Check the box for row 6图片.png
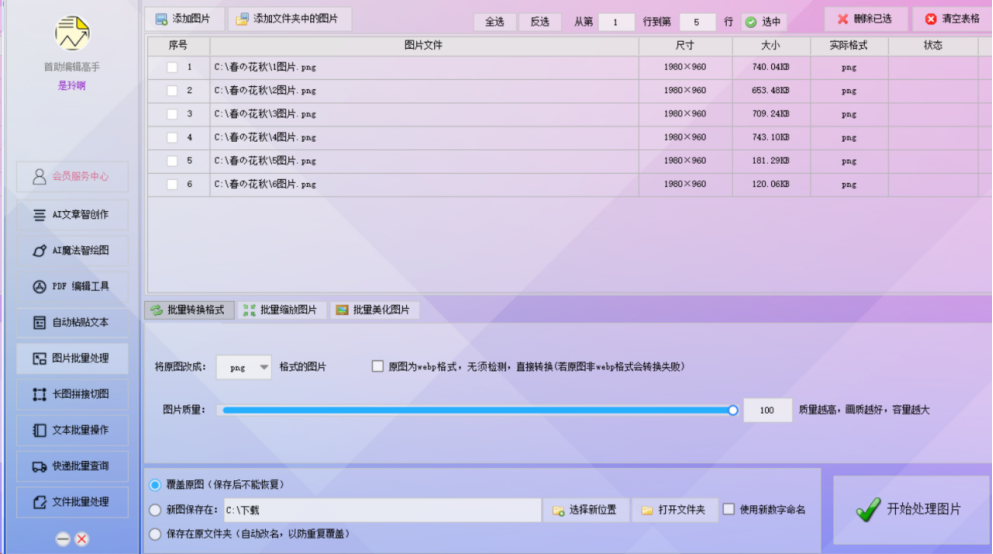The width and height of the screenshot is (993, 554). [x=172, y=184]
